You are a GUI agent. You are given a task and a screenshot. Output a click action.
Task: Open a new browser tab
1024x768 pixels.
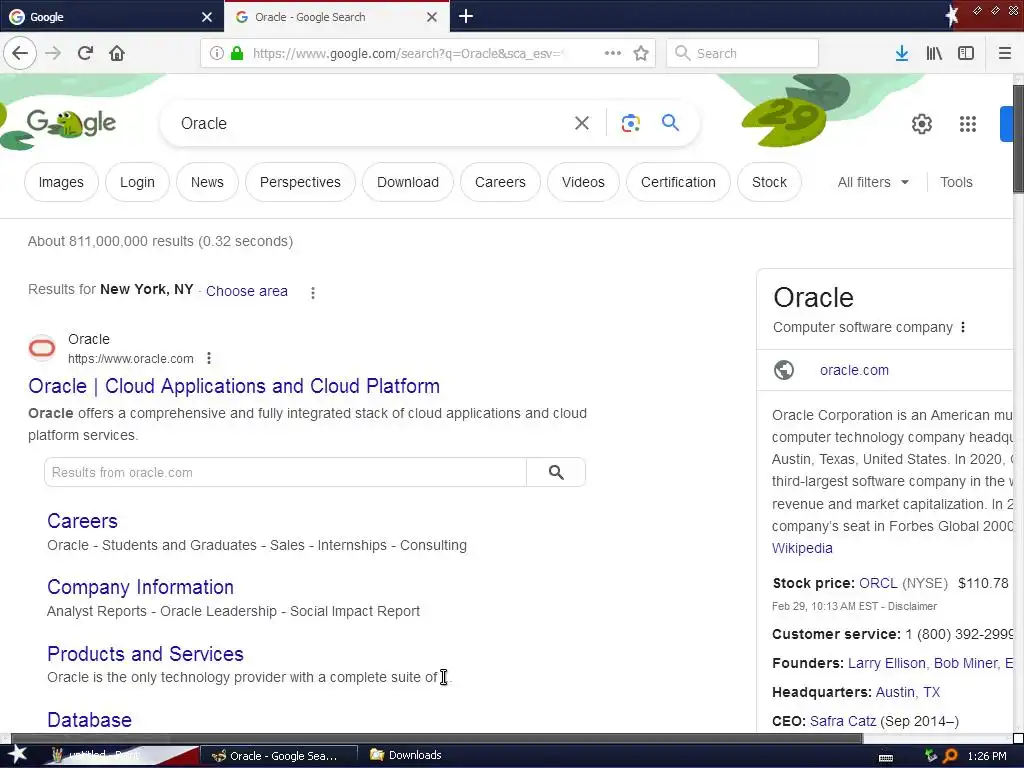pos(466,16)
